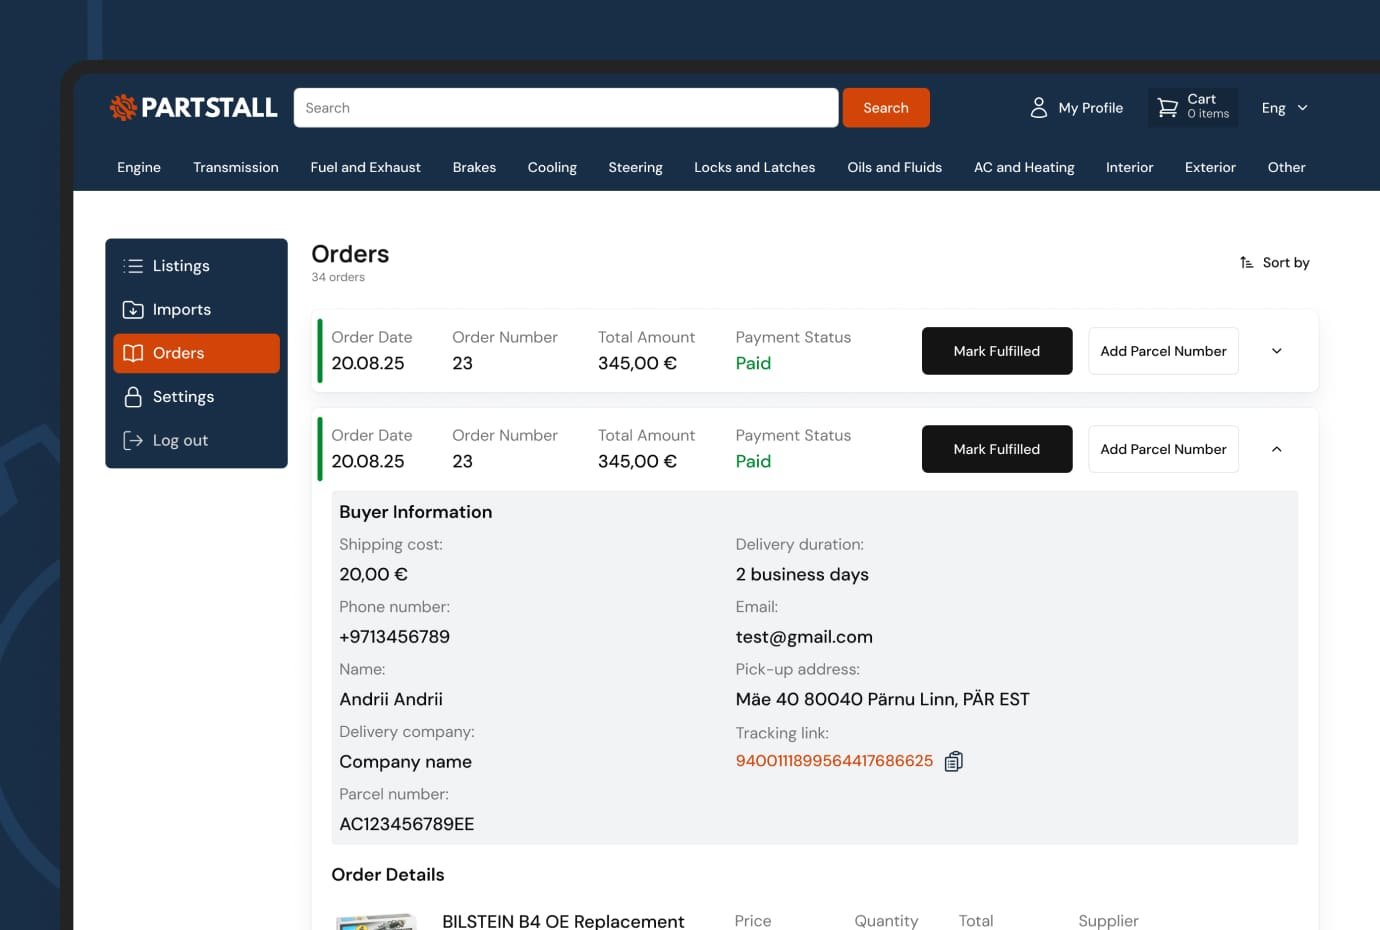Click the Orders book icon in sidebar
This screenshot has height=930, width=1380.
pyautogui.click(x=133, y=353)
